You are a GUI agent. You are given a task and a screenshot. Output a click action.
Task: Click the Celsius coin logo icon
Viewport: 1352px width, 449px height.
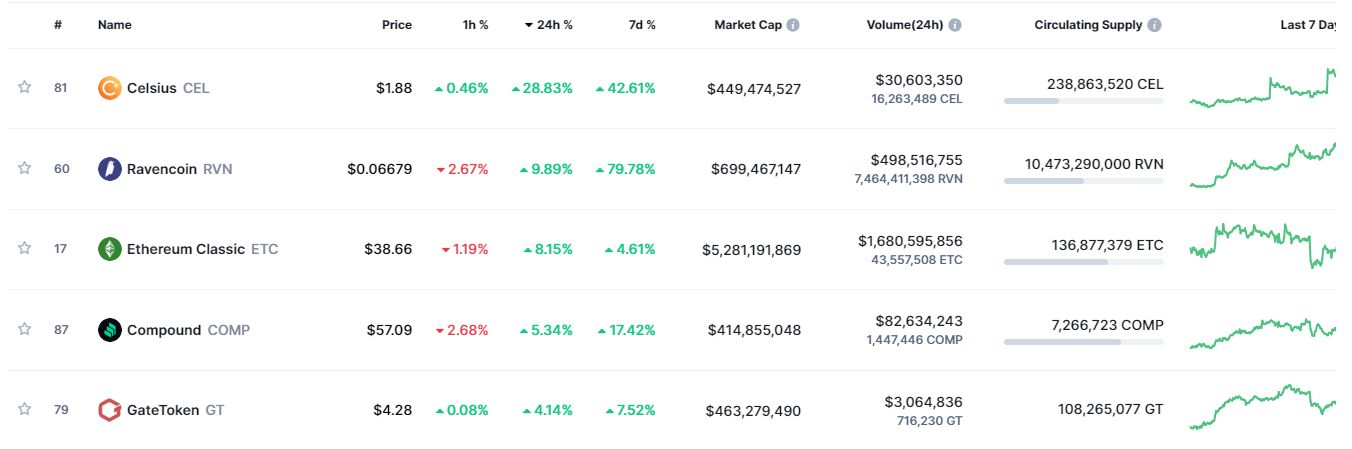pos(110,88)
